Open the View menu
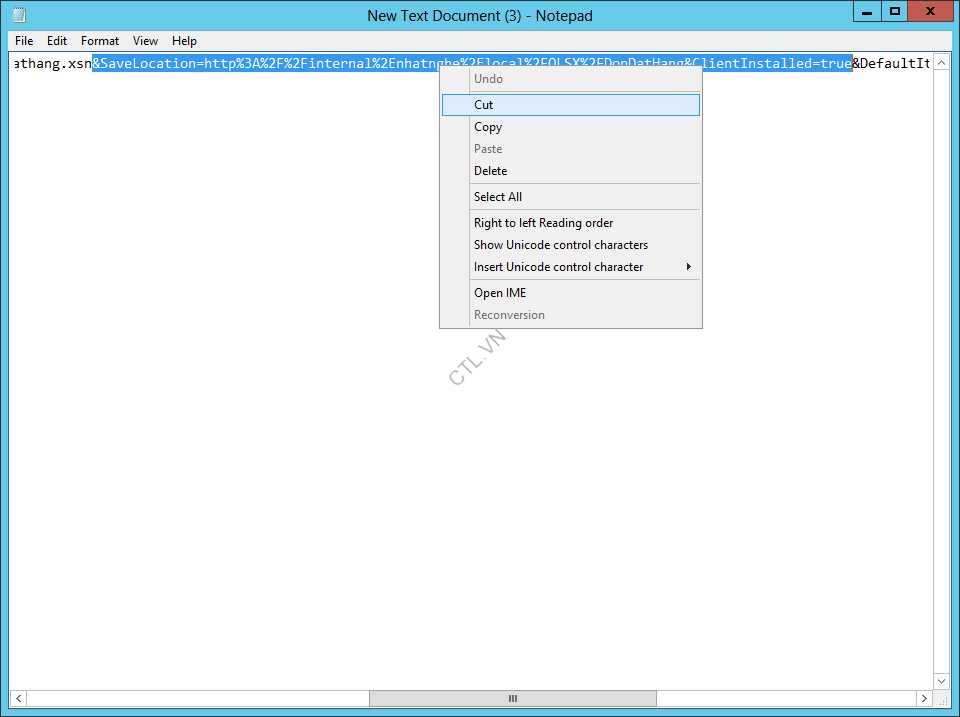The height and width of the screenshot is (717, 960). [x=146, y=41]
